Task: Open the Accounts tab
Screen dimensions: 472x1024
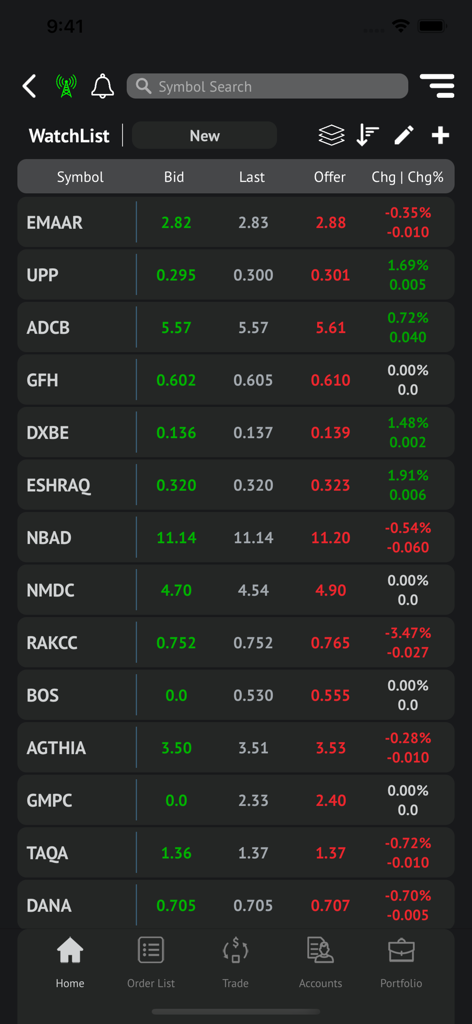Action: [321, 963]
